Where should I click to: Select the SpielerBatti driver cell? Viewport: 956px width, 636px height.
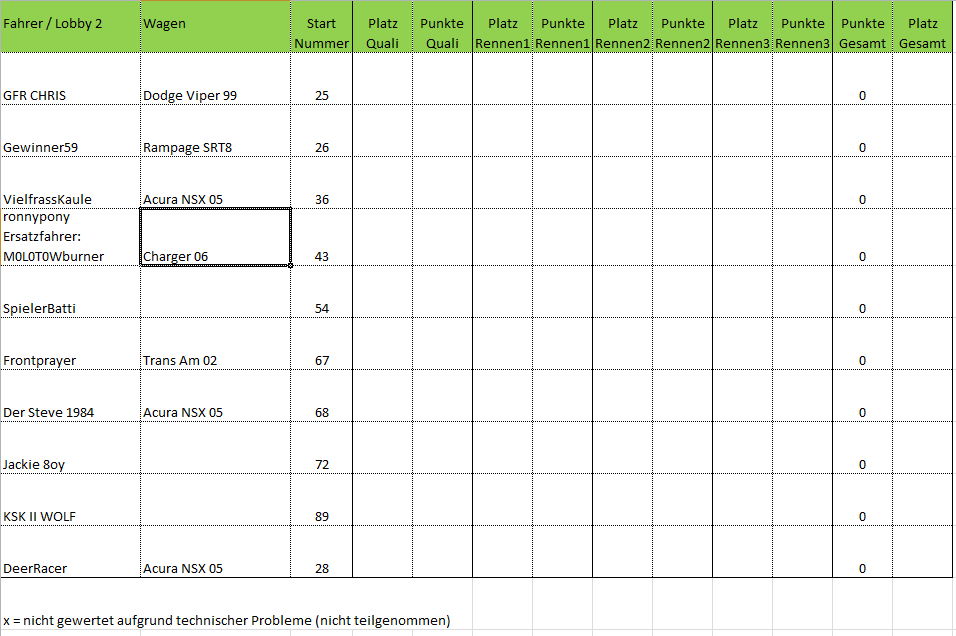click(x=70, y=308)
